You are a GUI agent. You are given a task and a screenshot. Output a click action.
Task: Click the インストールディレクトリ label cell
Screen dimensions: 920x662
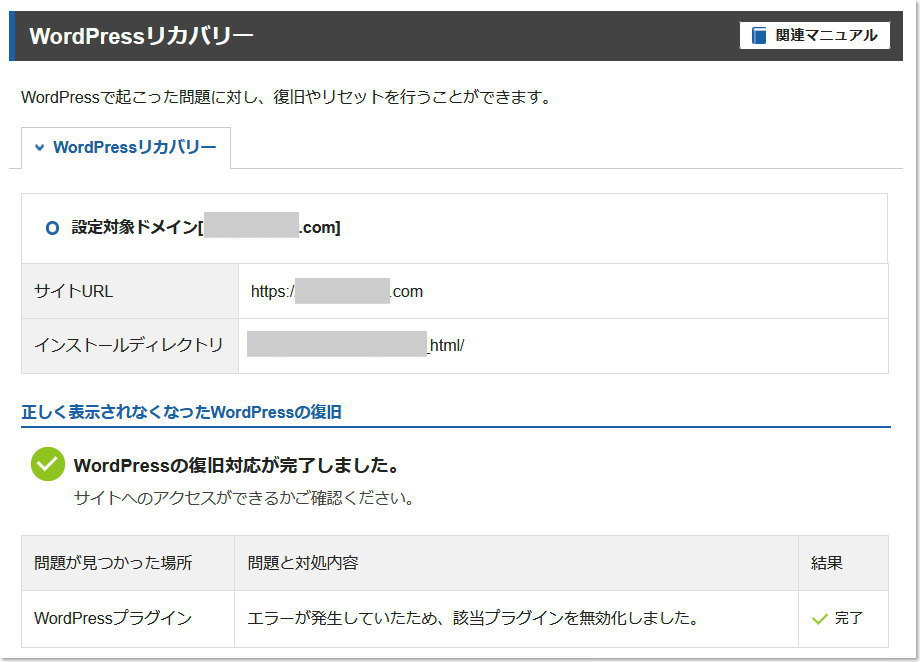pyautogui.click(x=130, y=345)
